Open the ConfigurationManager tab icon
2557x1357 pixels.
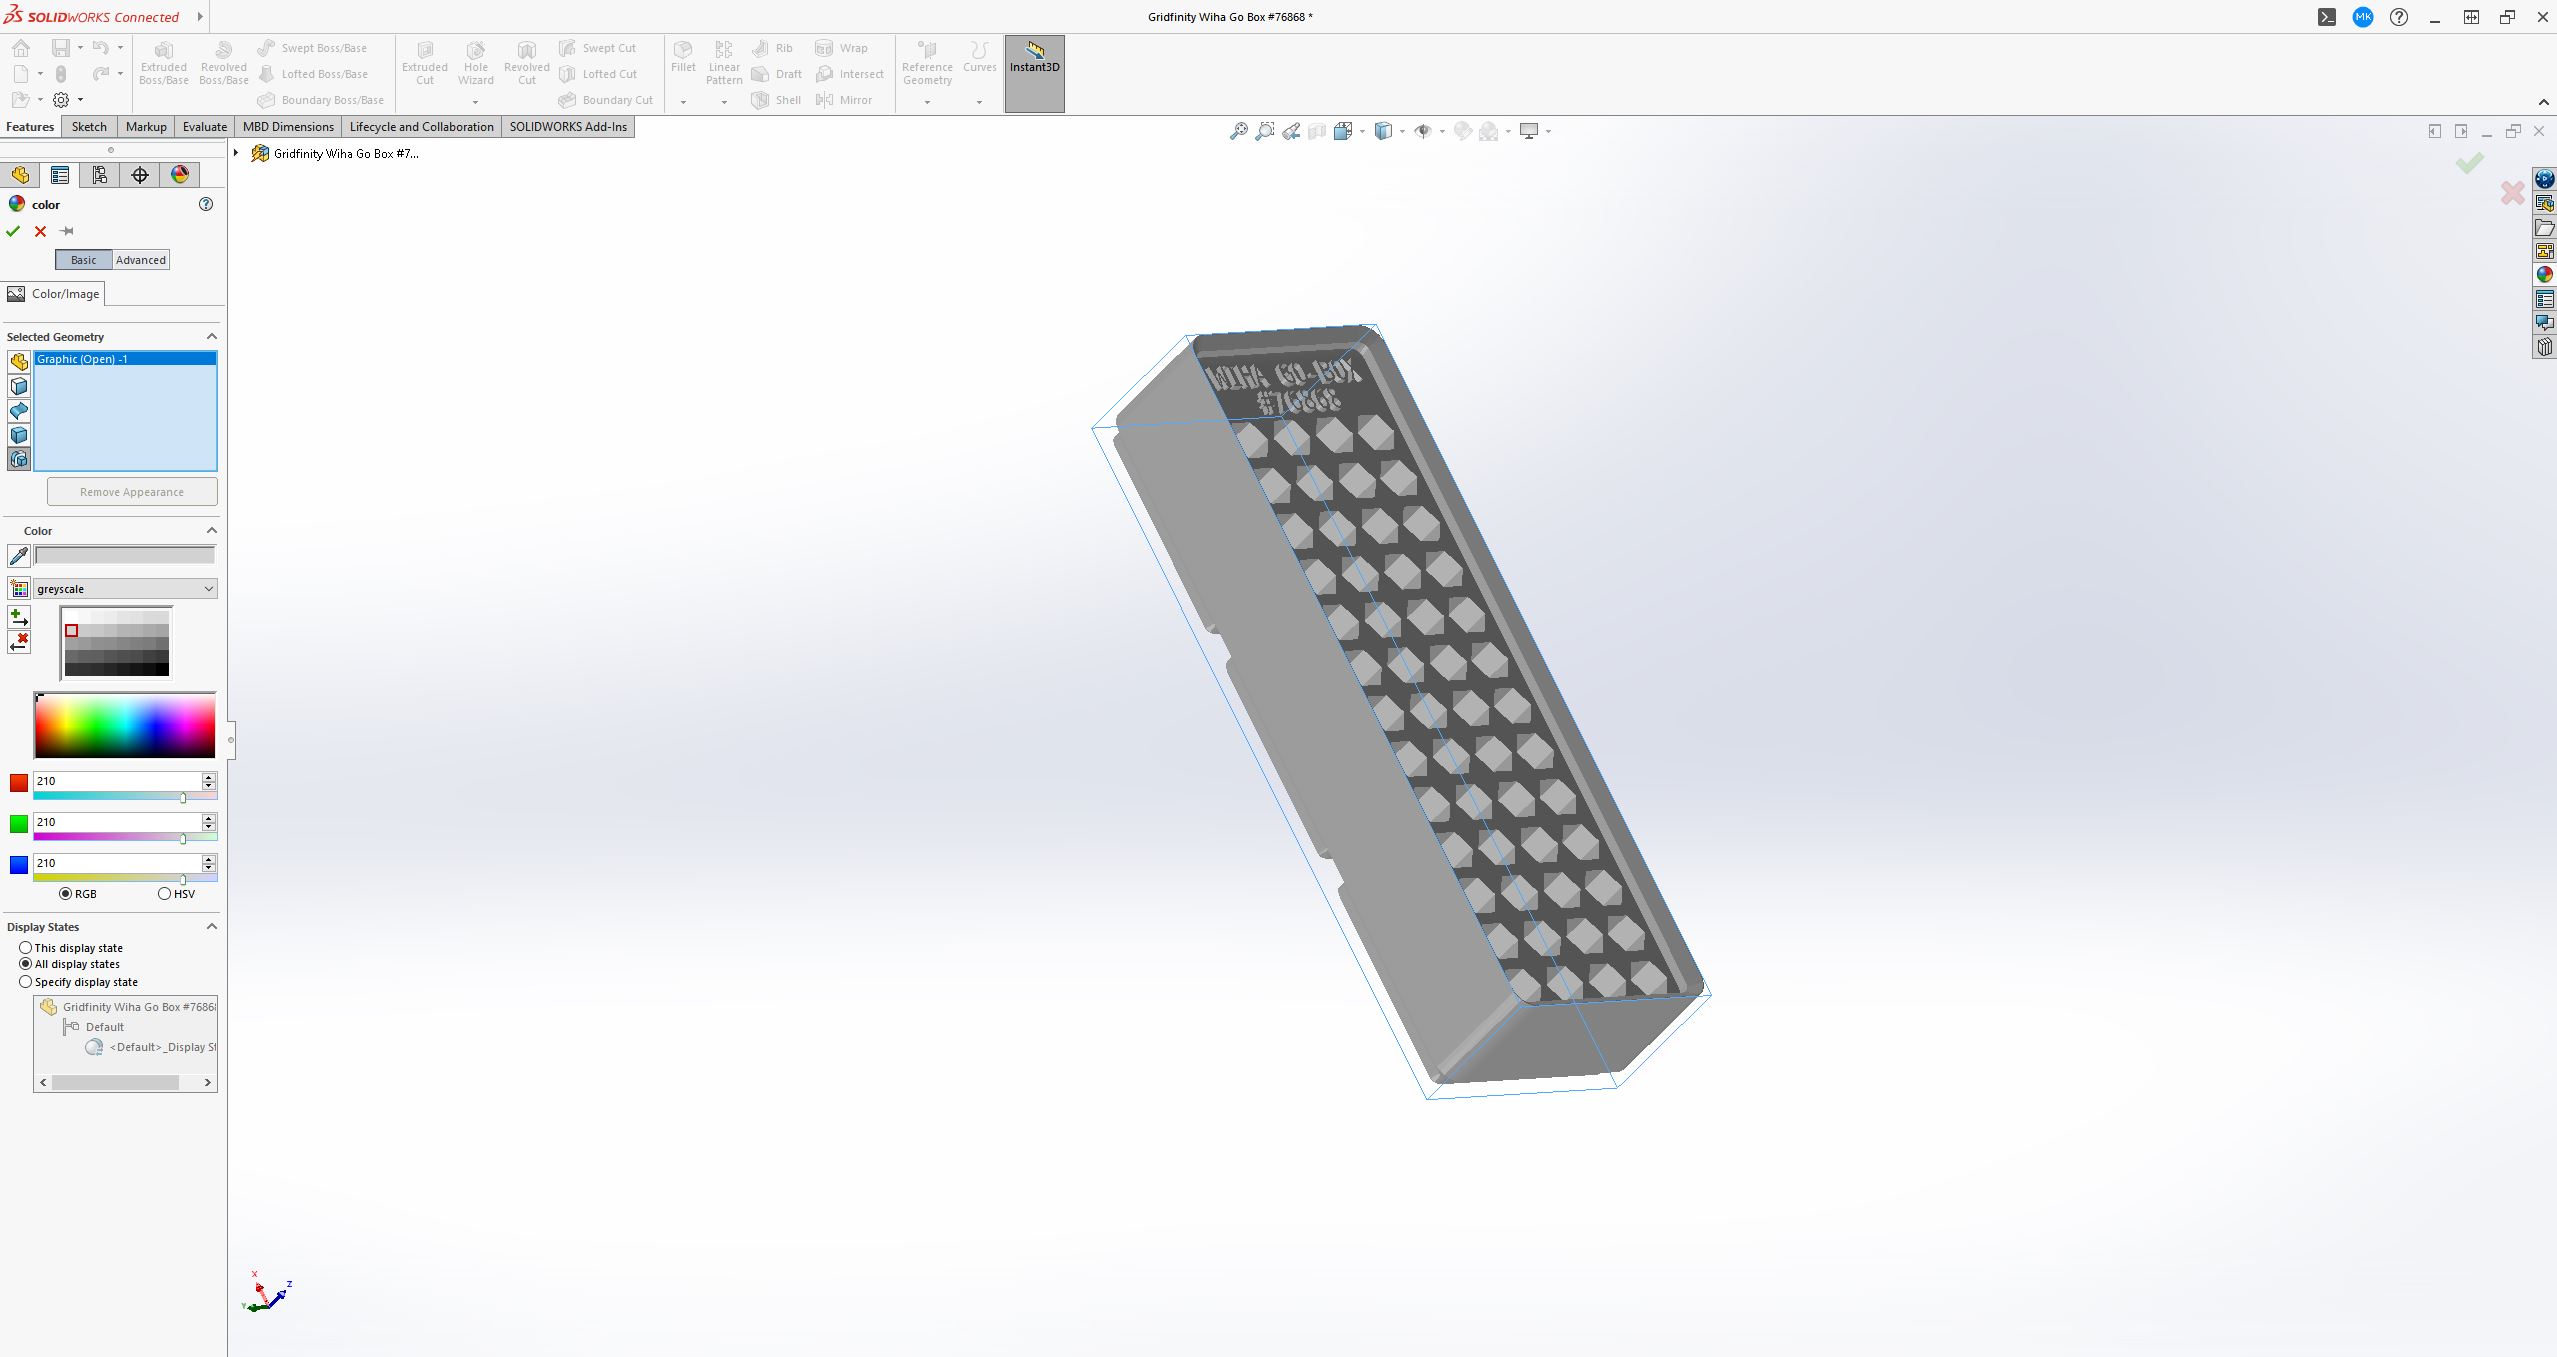point(100,175)
